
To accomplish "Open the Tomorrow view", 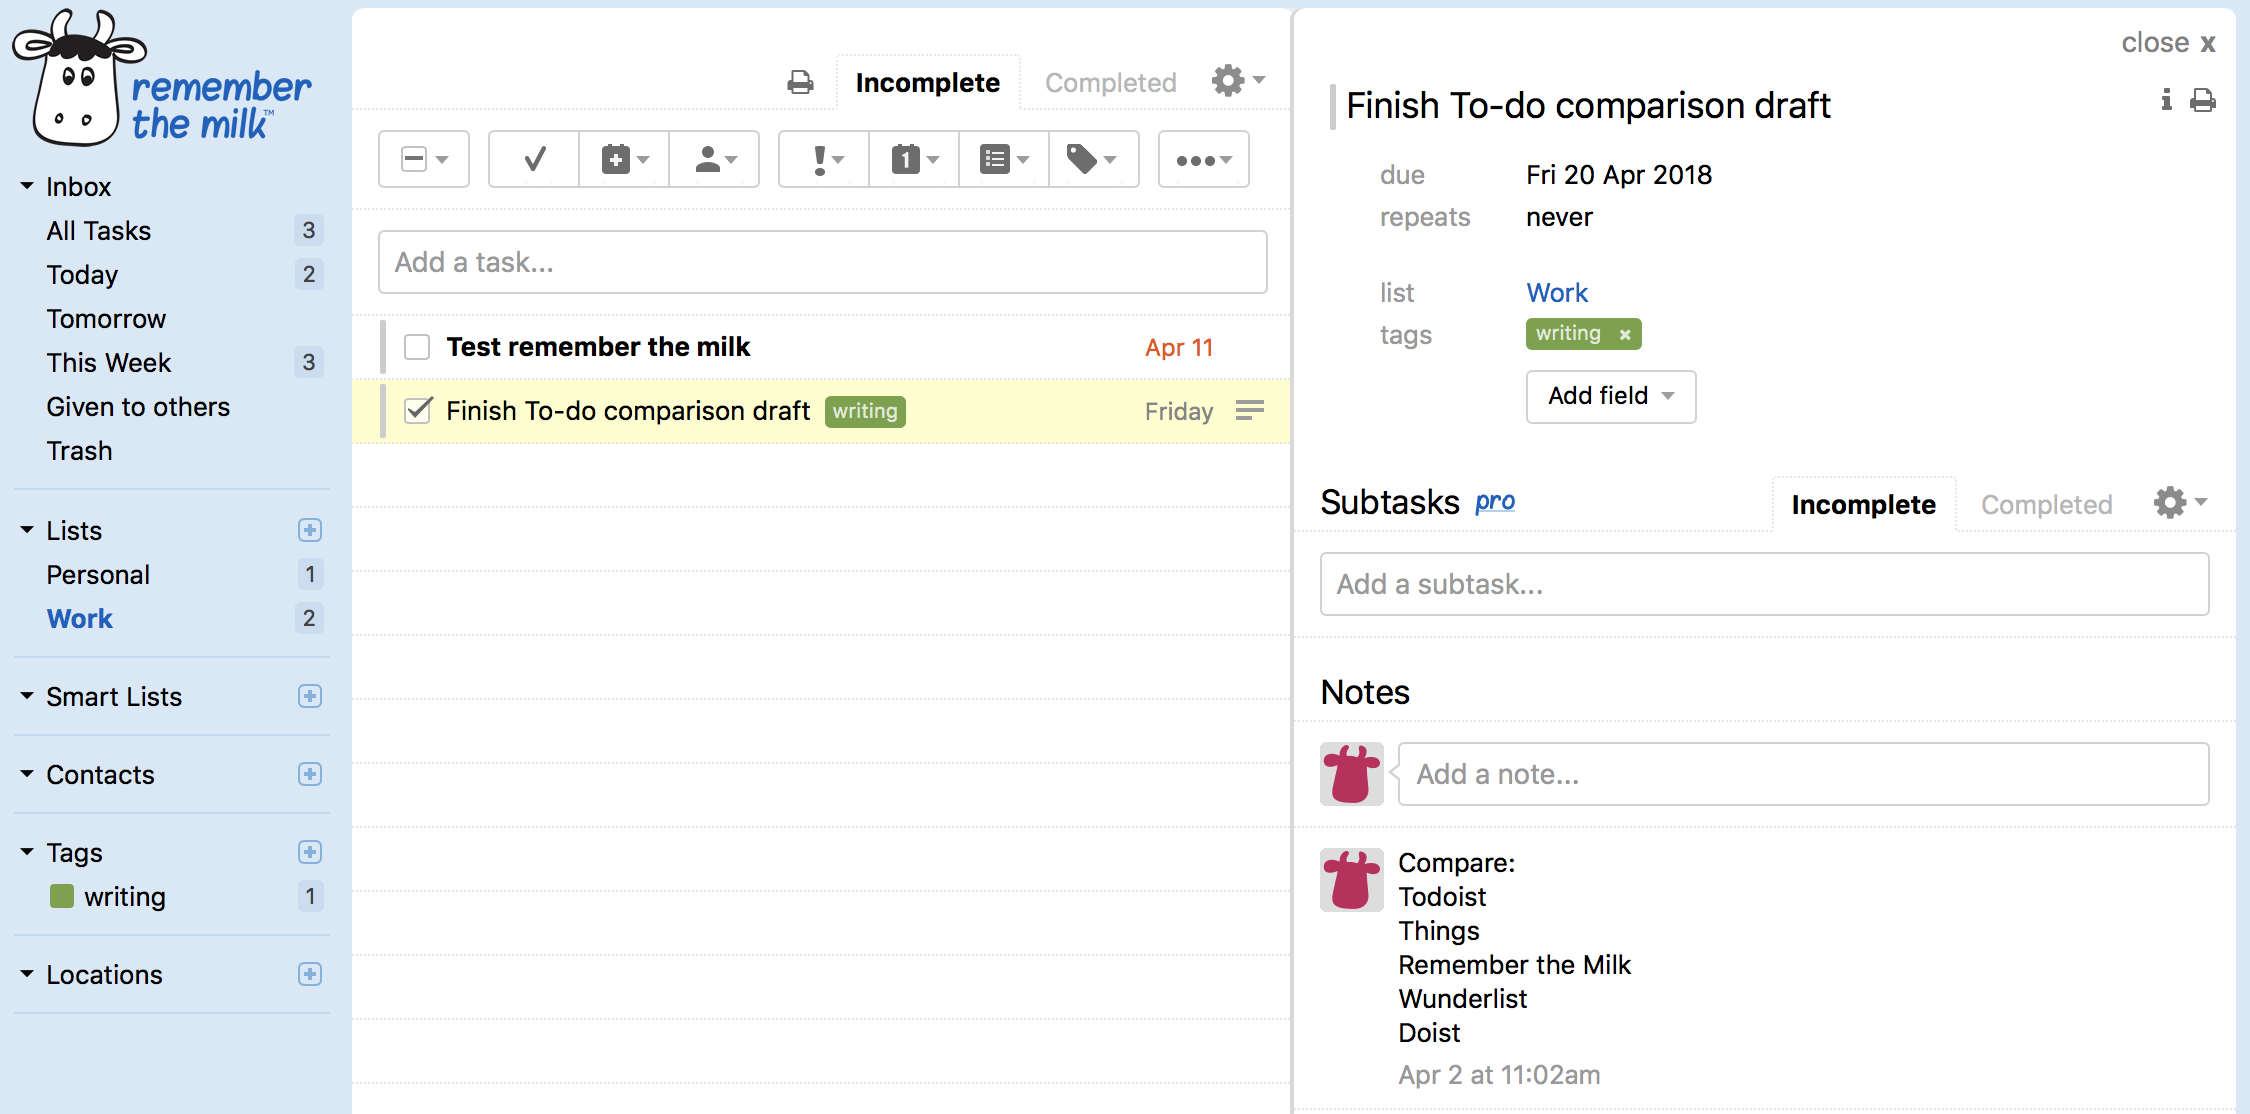I will (x=106, y=319).
